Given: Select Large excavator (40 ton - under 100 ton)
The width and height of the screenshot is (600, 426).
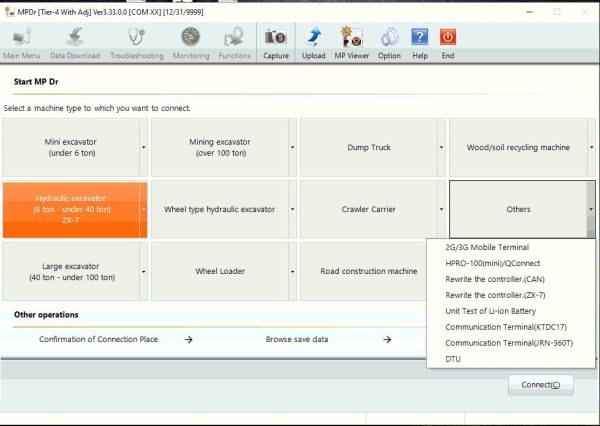Looking at the screenshot, I should pyautogui.click(x=71, y=271).
